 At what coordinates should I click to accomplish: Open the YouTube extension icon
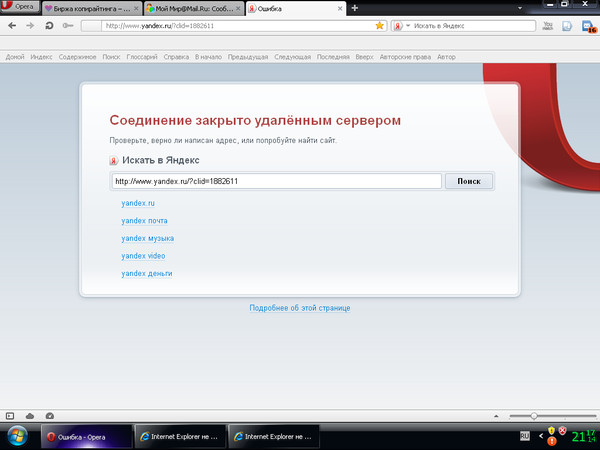point(548,26)
